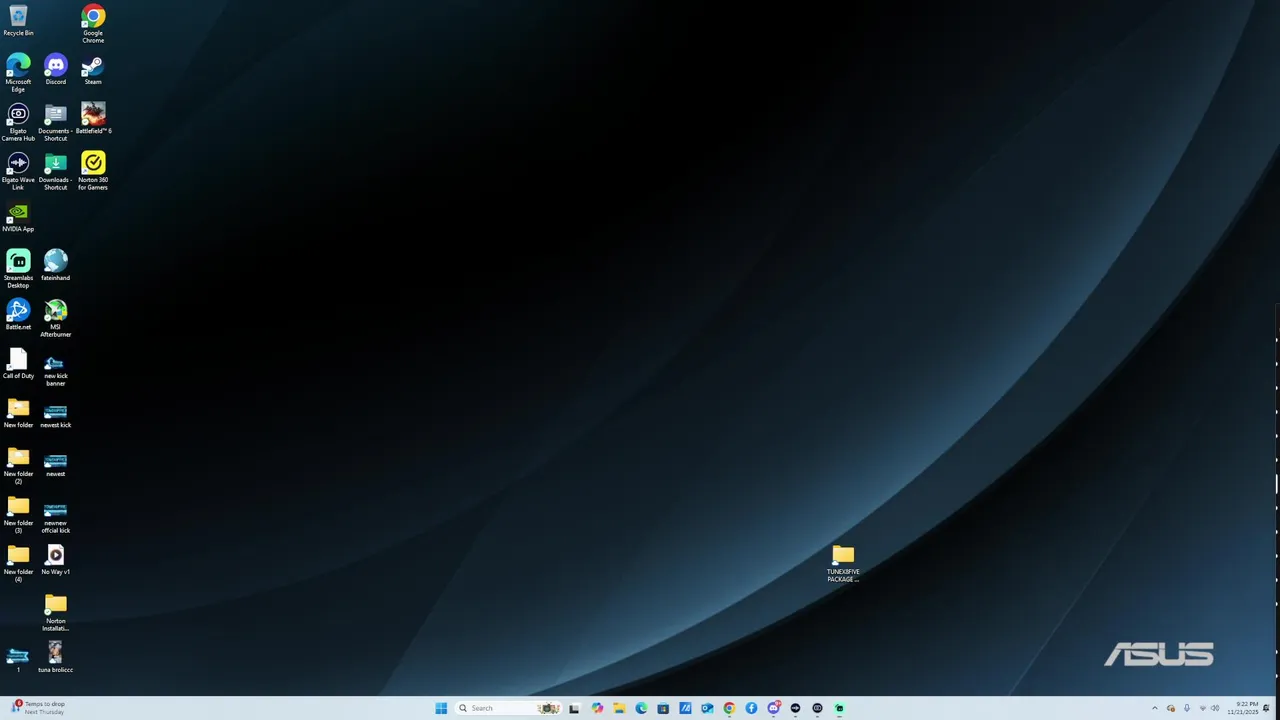
Task: Select the fateinhand desktop icon
Action: 56,265
